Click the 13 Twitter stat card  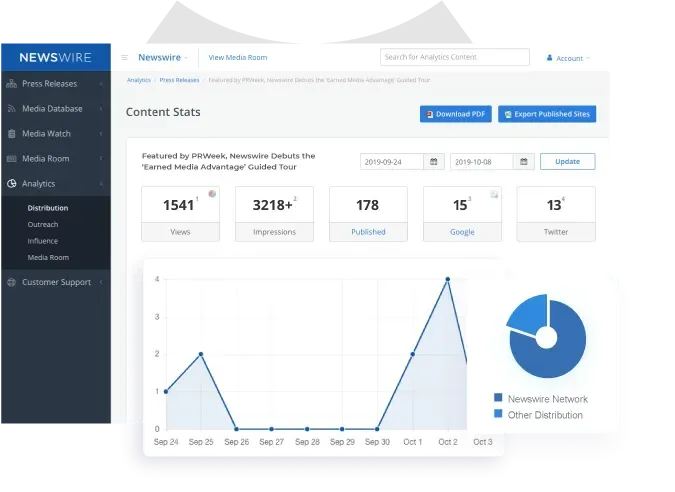[556, 214]
